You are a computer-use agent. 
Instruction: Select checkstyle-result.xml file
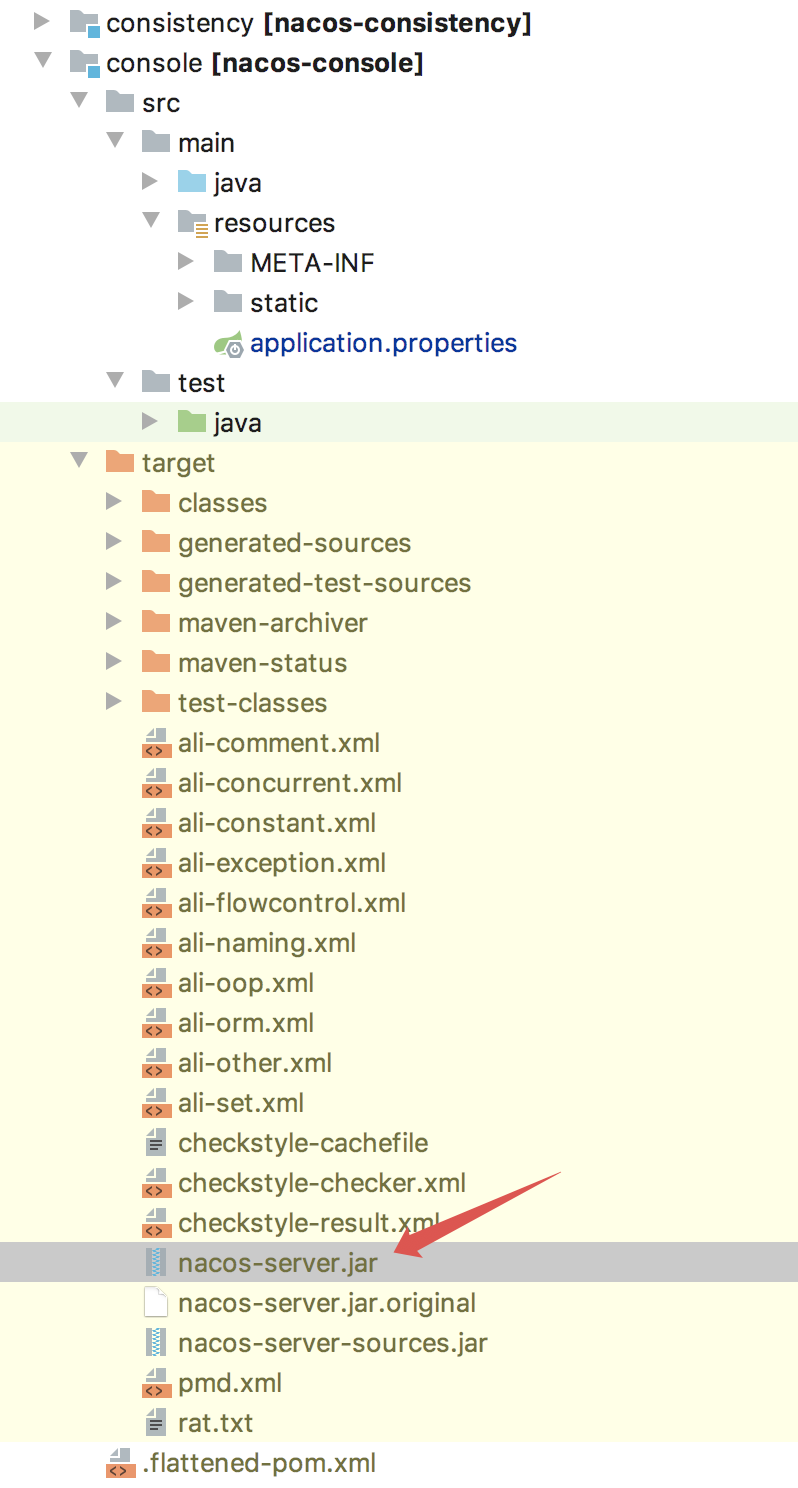point(308,1223)
